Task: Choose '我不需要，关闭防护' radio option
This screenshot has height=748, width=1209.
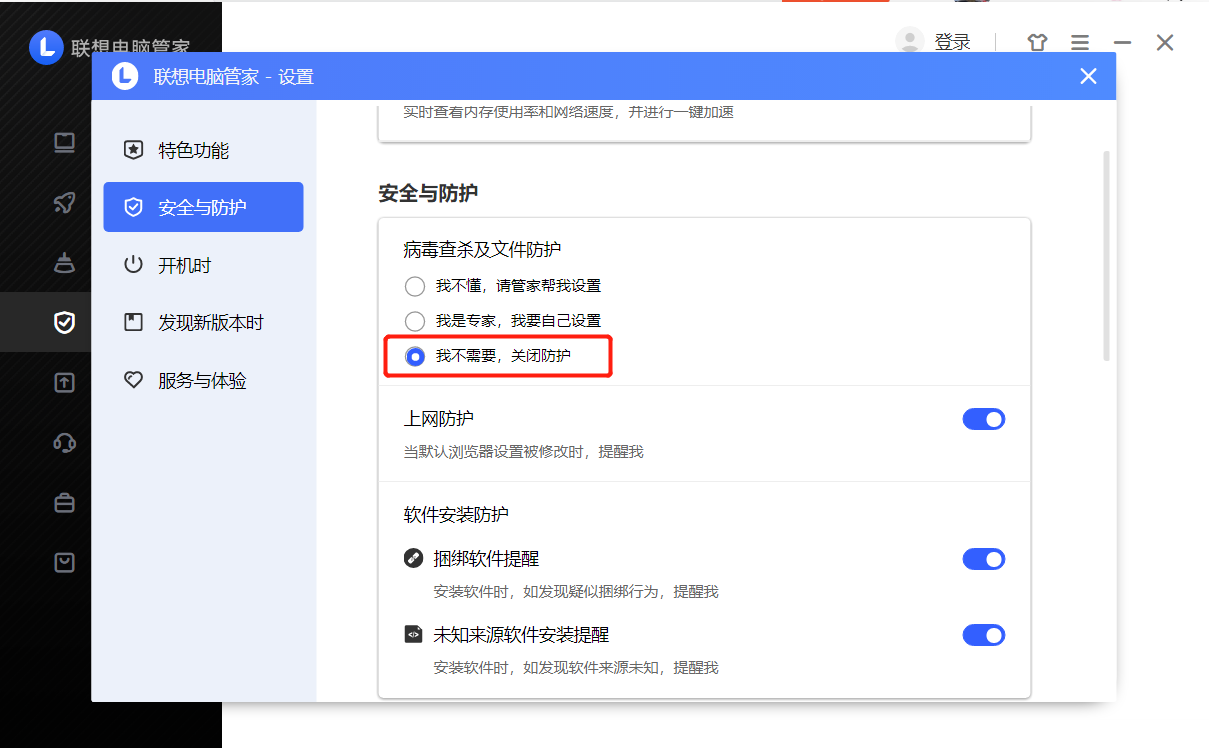Action: click(x=415, y=356)
